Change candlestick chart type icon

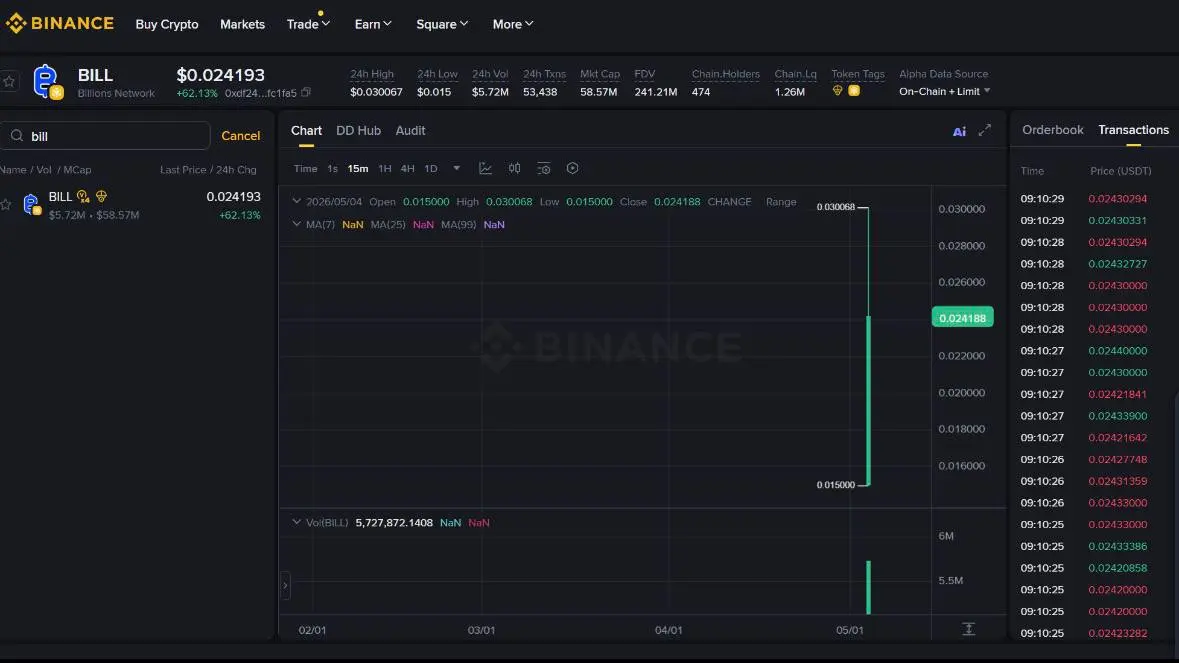click(x=514, y=168)
